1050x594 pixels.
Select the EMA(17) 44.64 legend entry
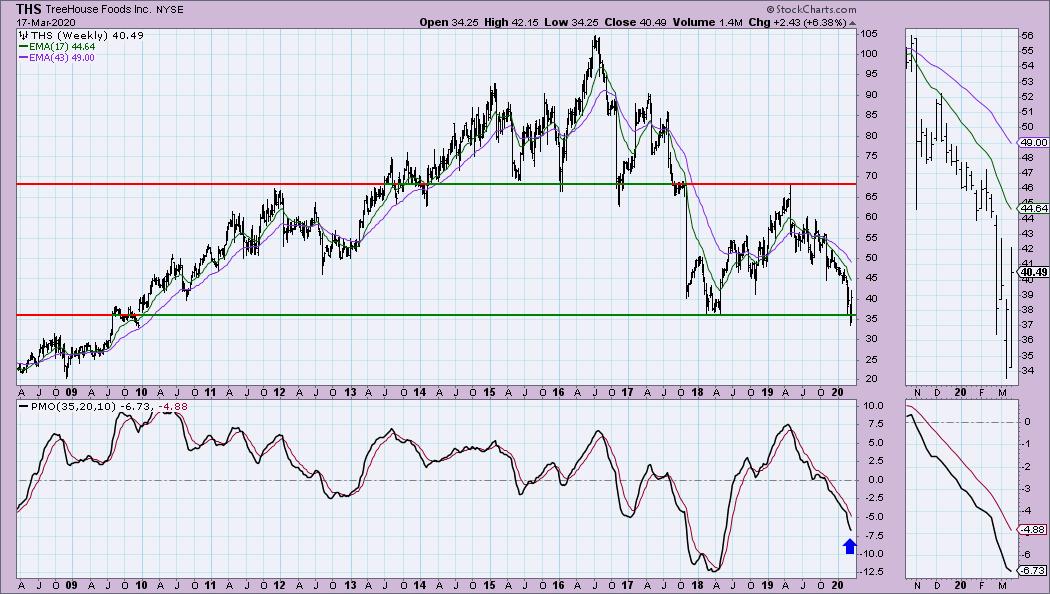(x=58, y=47)
